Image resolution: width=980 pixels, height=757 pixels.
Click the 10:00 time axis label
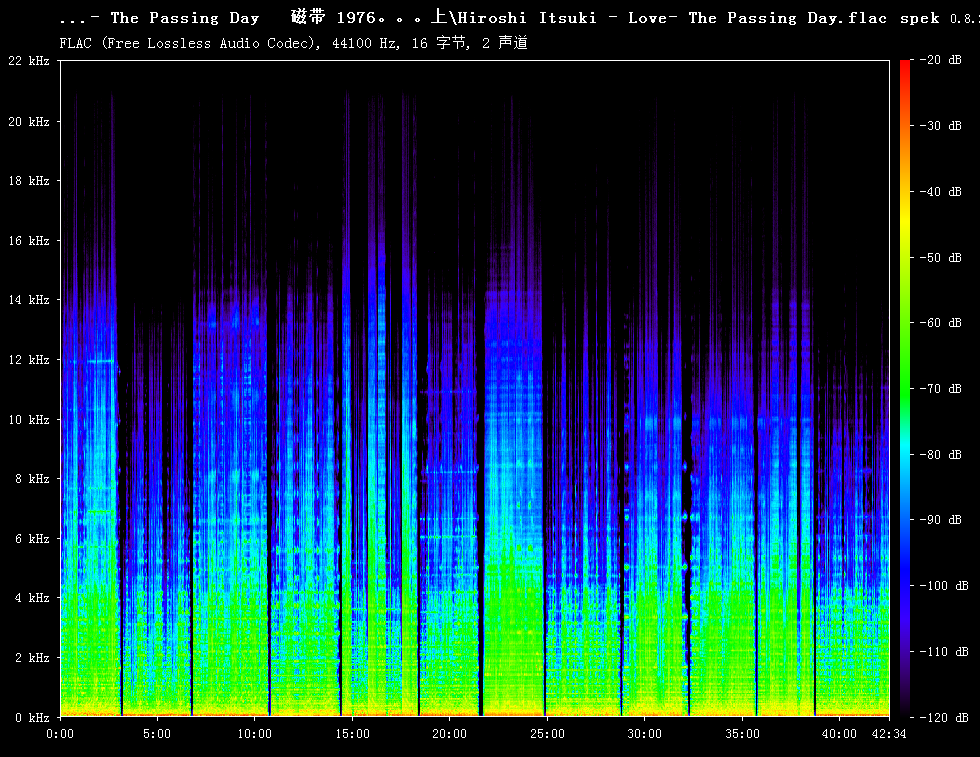pos(254,734)
